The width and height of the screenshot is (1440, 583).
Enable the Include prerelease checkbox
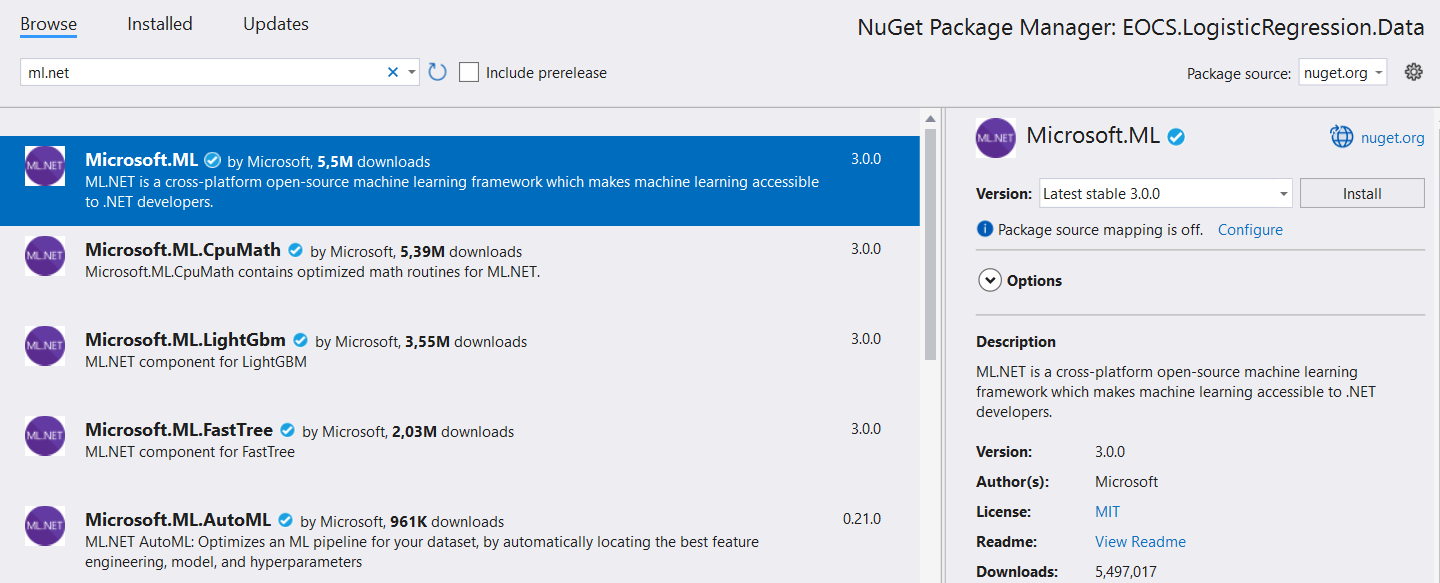tap(468, 72)
